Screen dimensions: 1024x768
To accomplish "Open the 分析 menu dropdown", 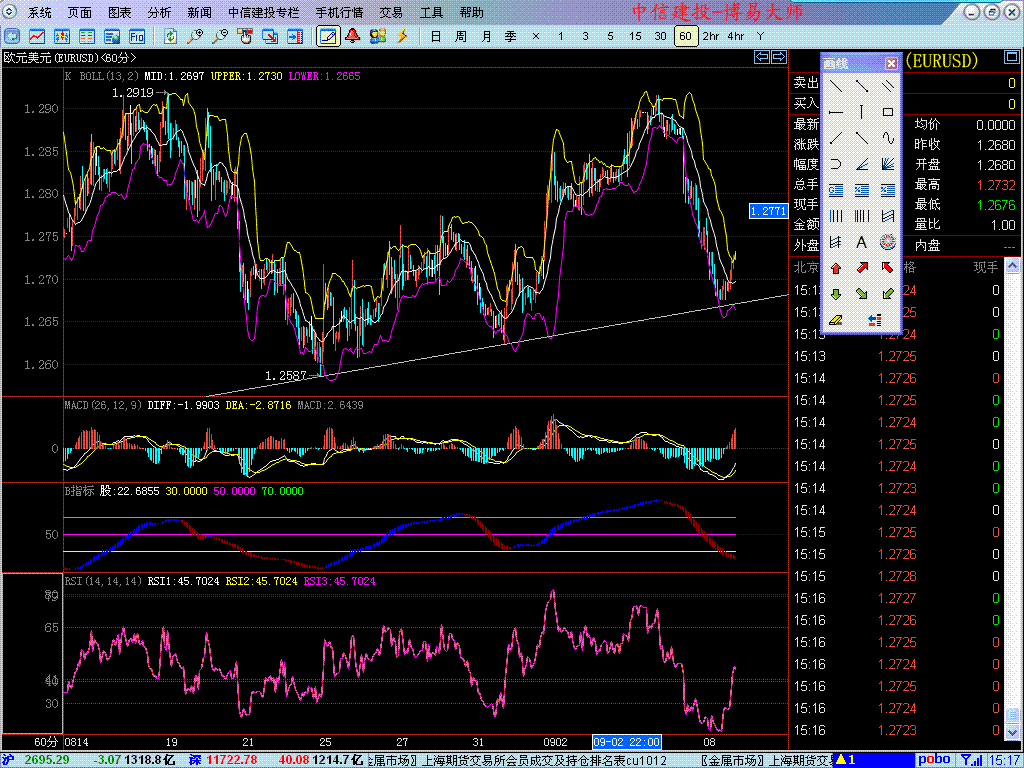I will click(159, 13).
